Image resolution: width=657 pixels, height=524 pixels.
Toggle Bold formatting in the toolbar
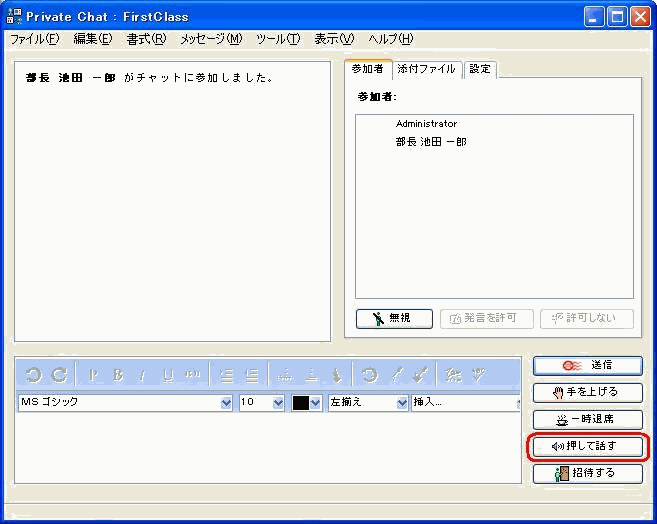(x=118, y=375)
